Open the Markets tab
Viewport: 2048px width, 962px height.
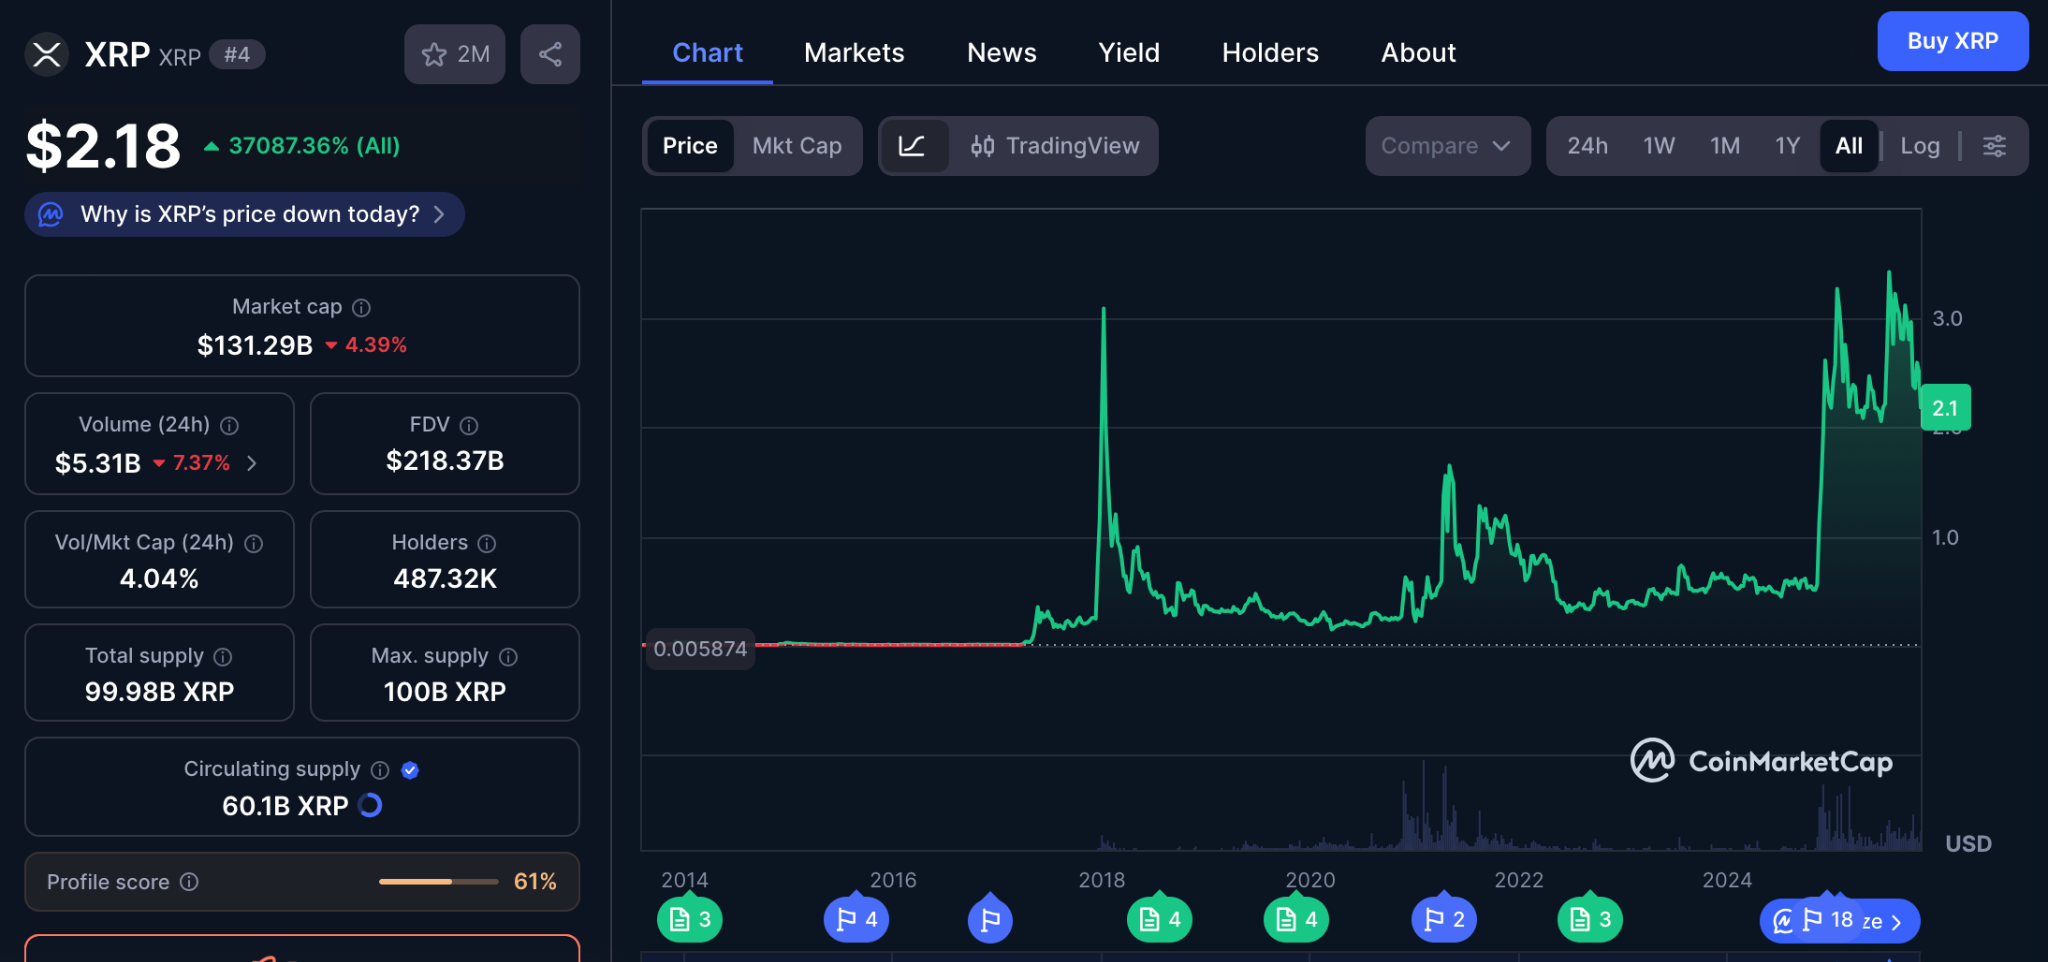pyautogui.click(x=854, y=53)
